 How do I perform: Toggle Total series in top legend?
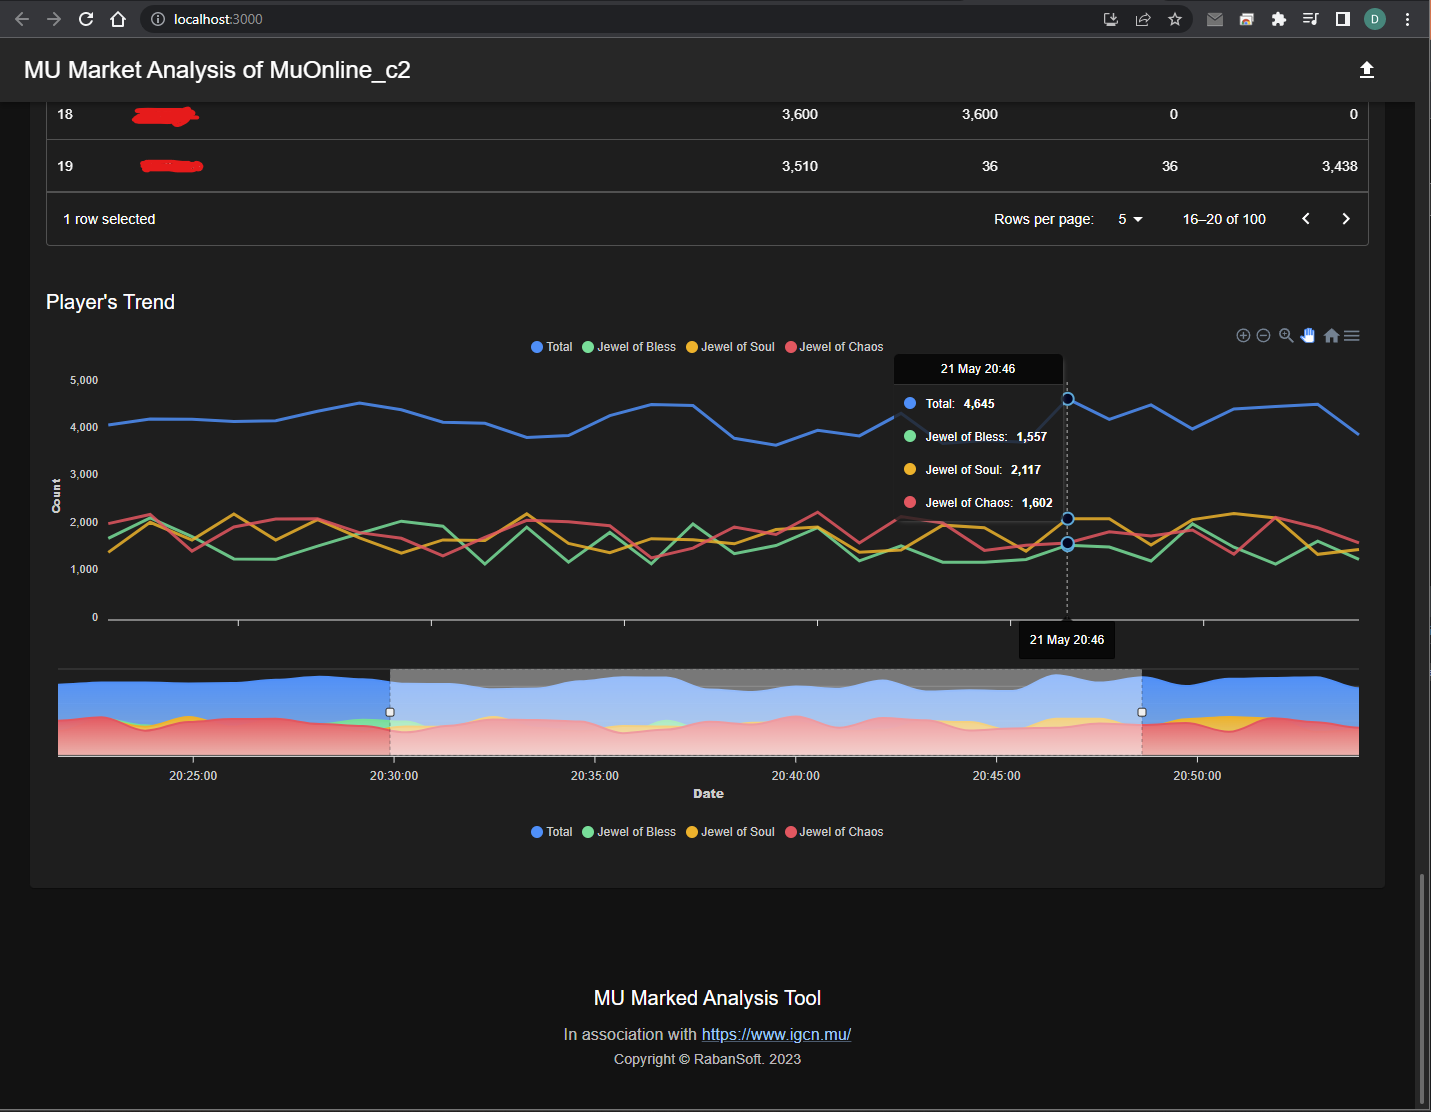click(552, 347)
